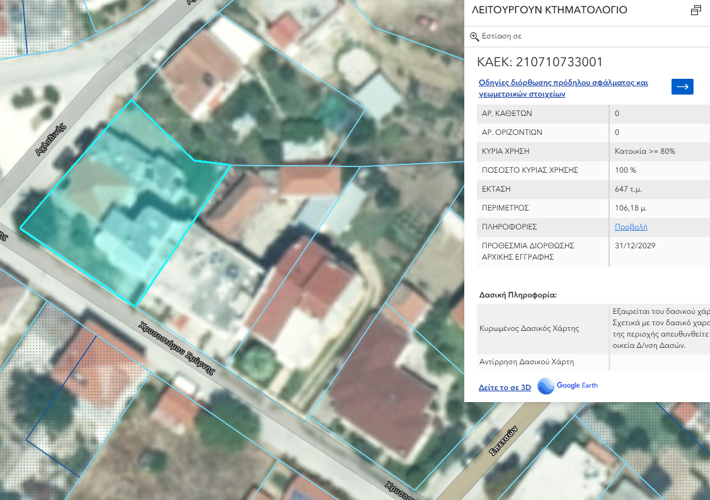The height and width of the screenshot is (500, 710).
Task: Click the Σπετσών street label
Action: point(504,441)
